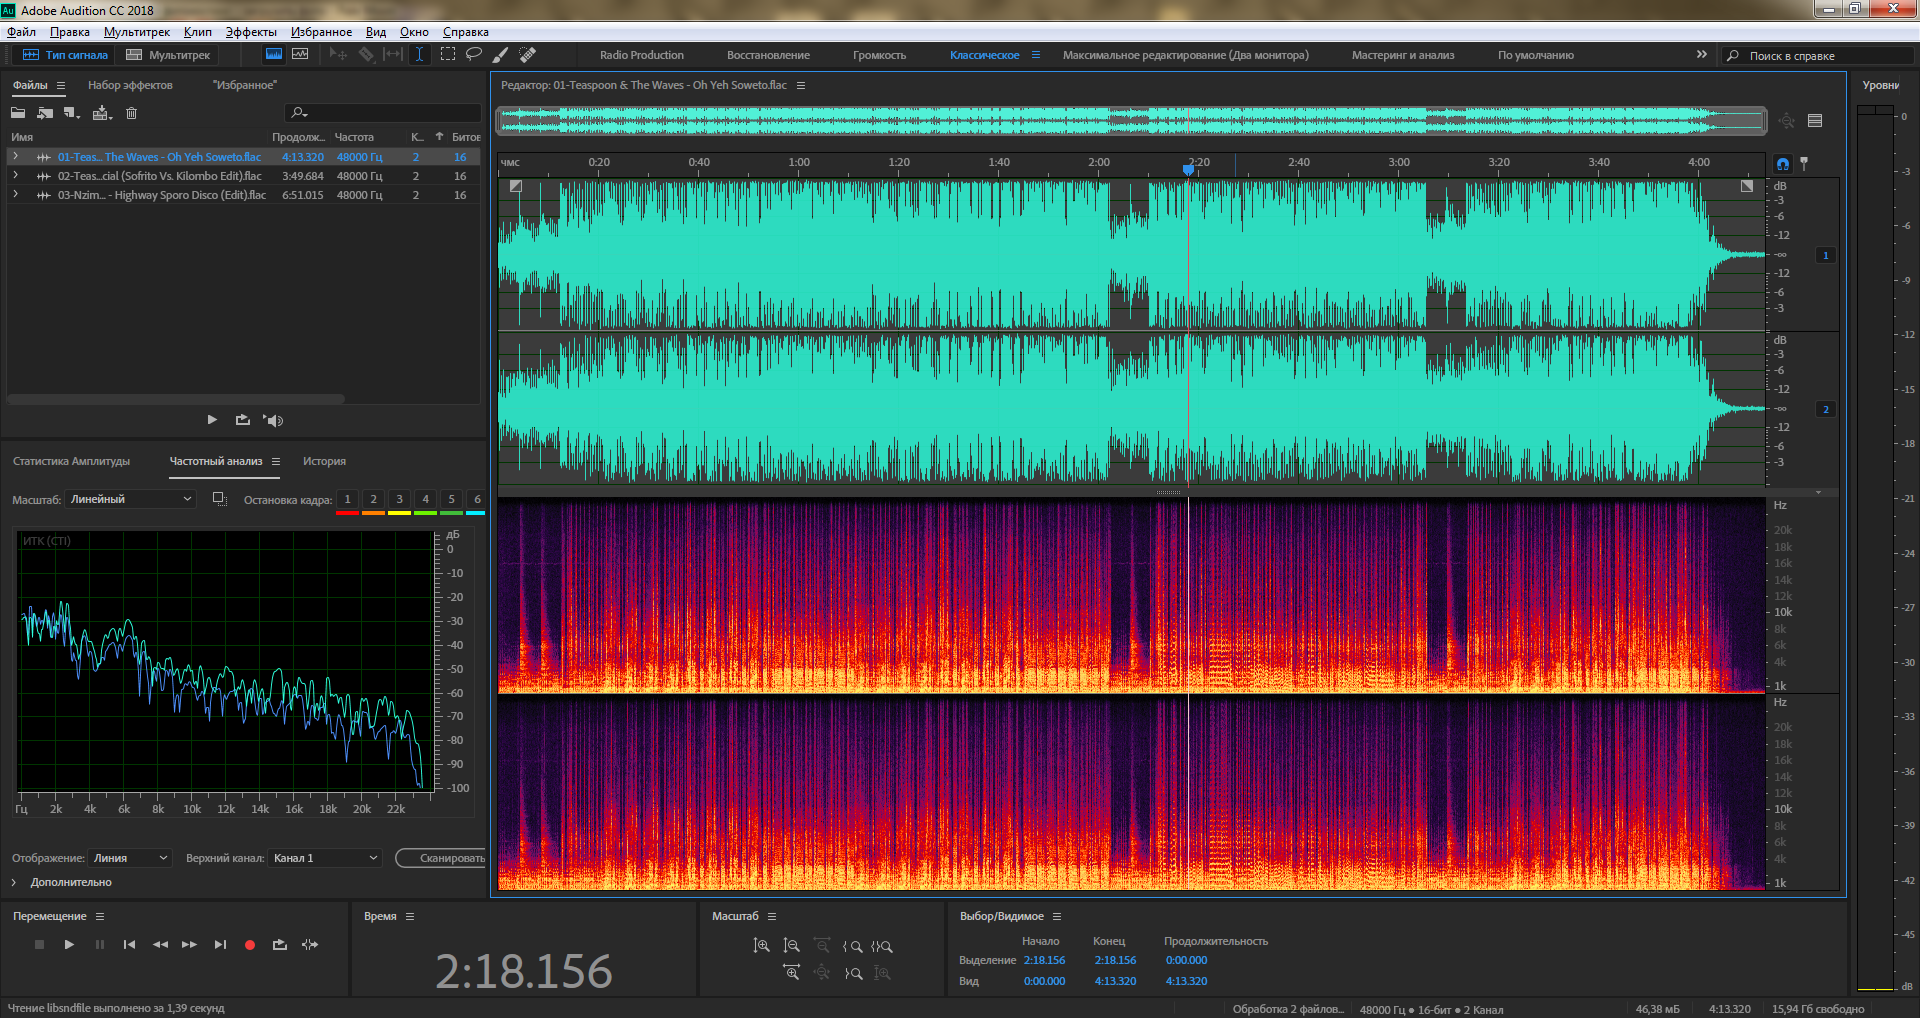The height and width of the screenshot is (1018, 1920).
Task: Select the Spot Healing Brush tool
Action: 527,54
